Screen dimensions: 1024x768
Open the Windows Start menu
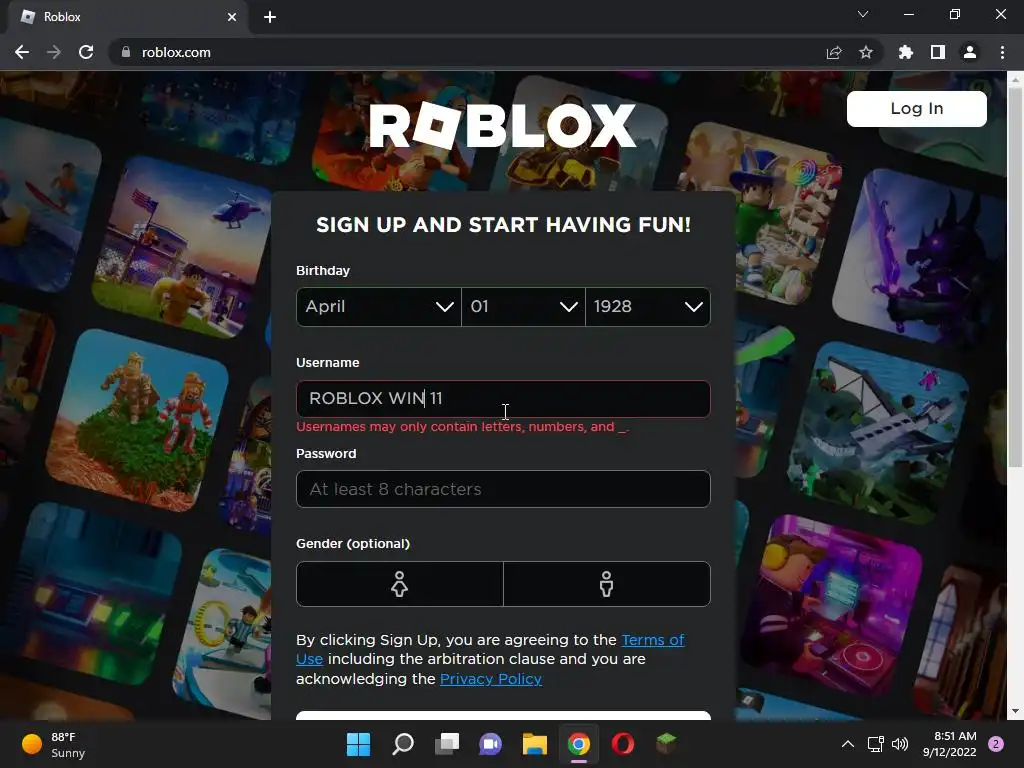358,744
